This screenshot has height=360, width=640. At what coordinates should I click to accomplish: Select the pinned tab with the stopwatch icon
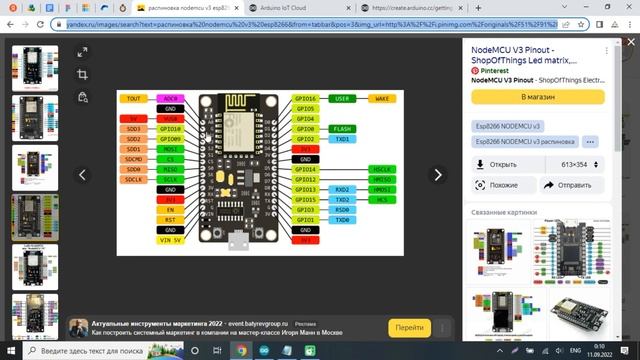[122, 8]
